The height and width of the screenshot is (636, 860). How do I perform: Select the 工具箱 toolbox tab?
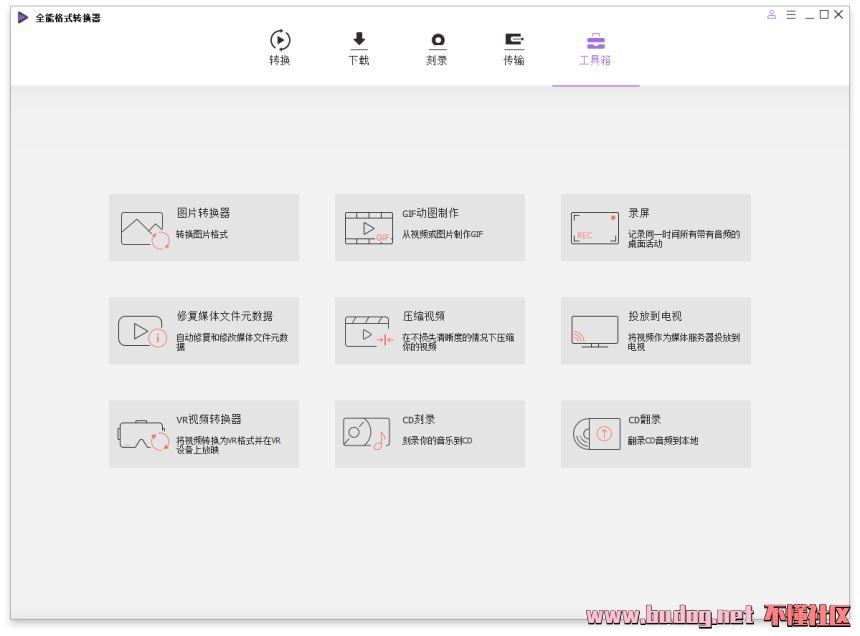(x=595, y=48)
